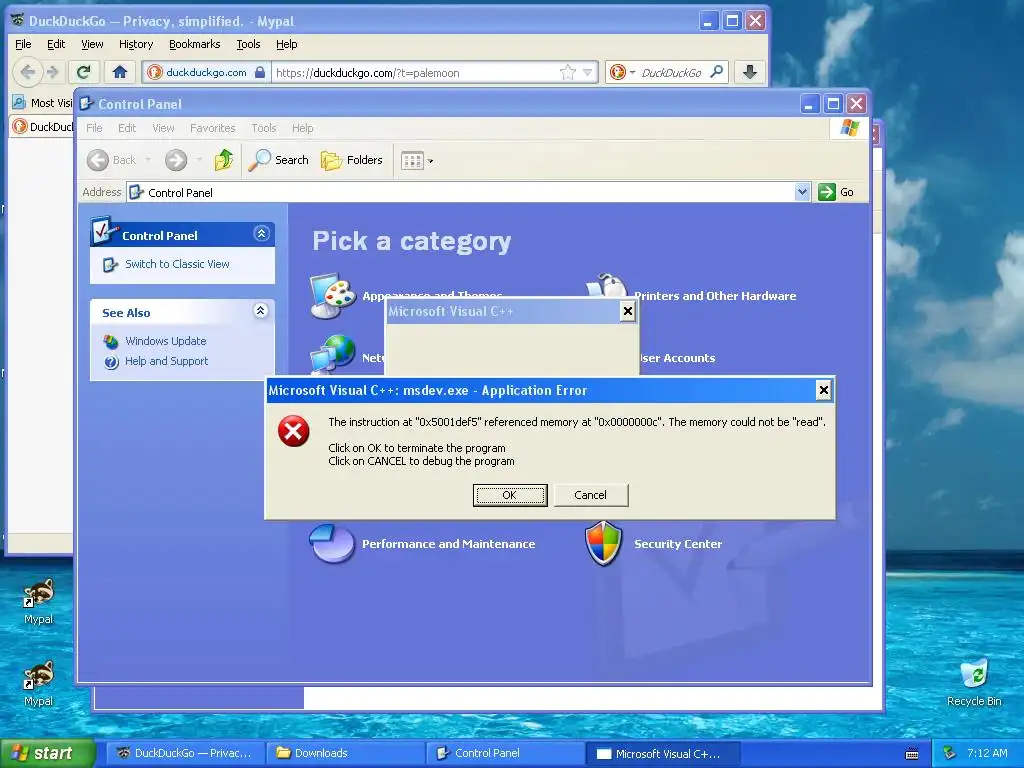Click Most Visited bookmarks toolbar item

pos(42,103)
